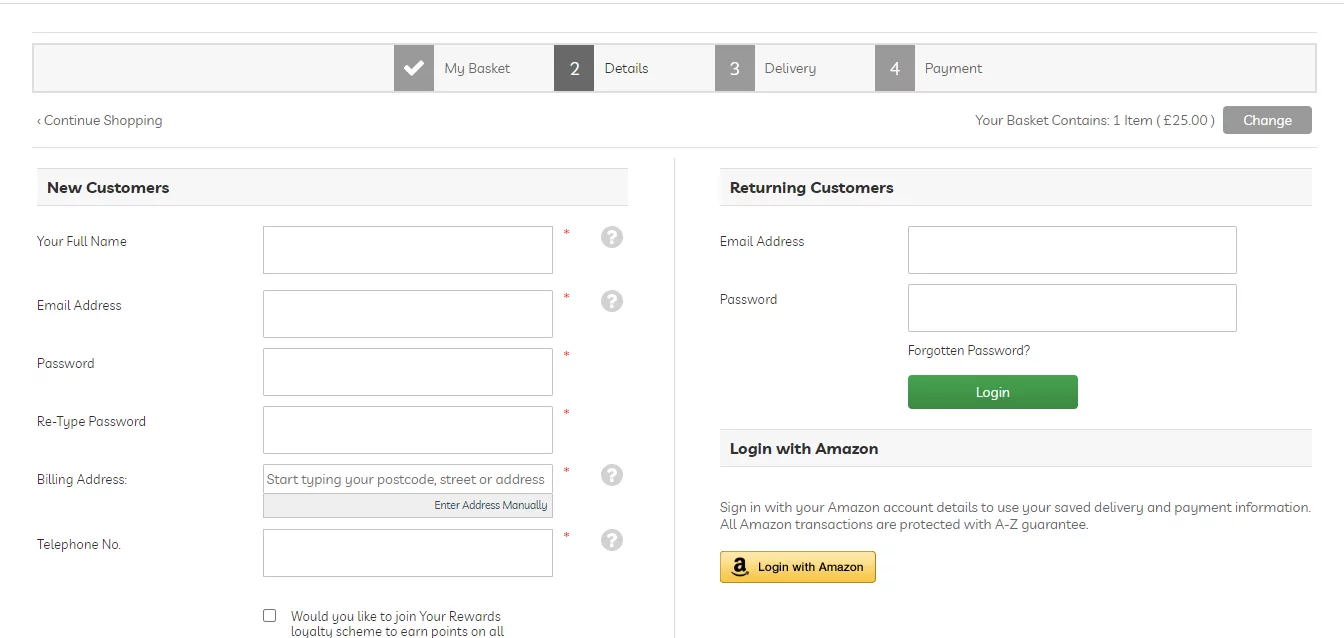The height and width of the screenshot is (638, 1344).
Task: Select the step 4 Payment number box
Action: [x=895, y=68]
